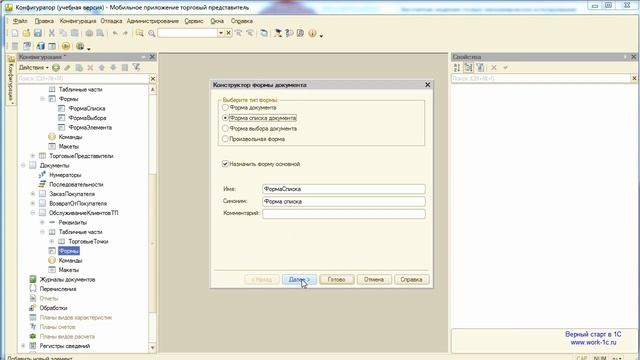This screenshot has width=640, height=360.
Task: Click the 'Далее >' button
Action: [x=299, y=280]
